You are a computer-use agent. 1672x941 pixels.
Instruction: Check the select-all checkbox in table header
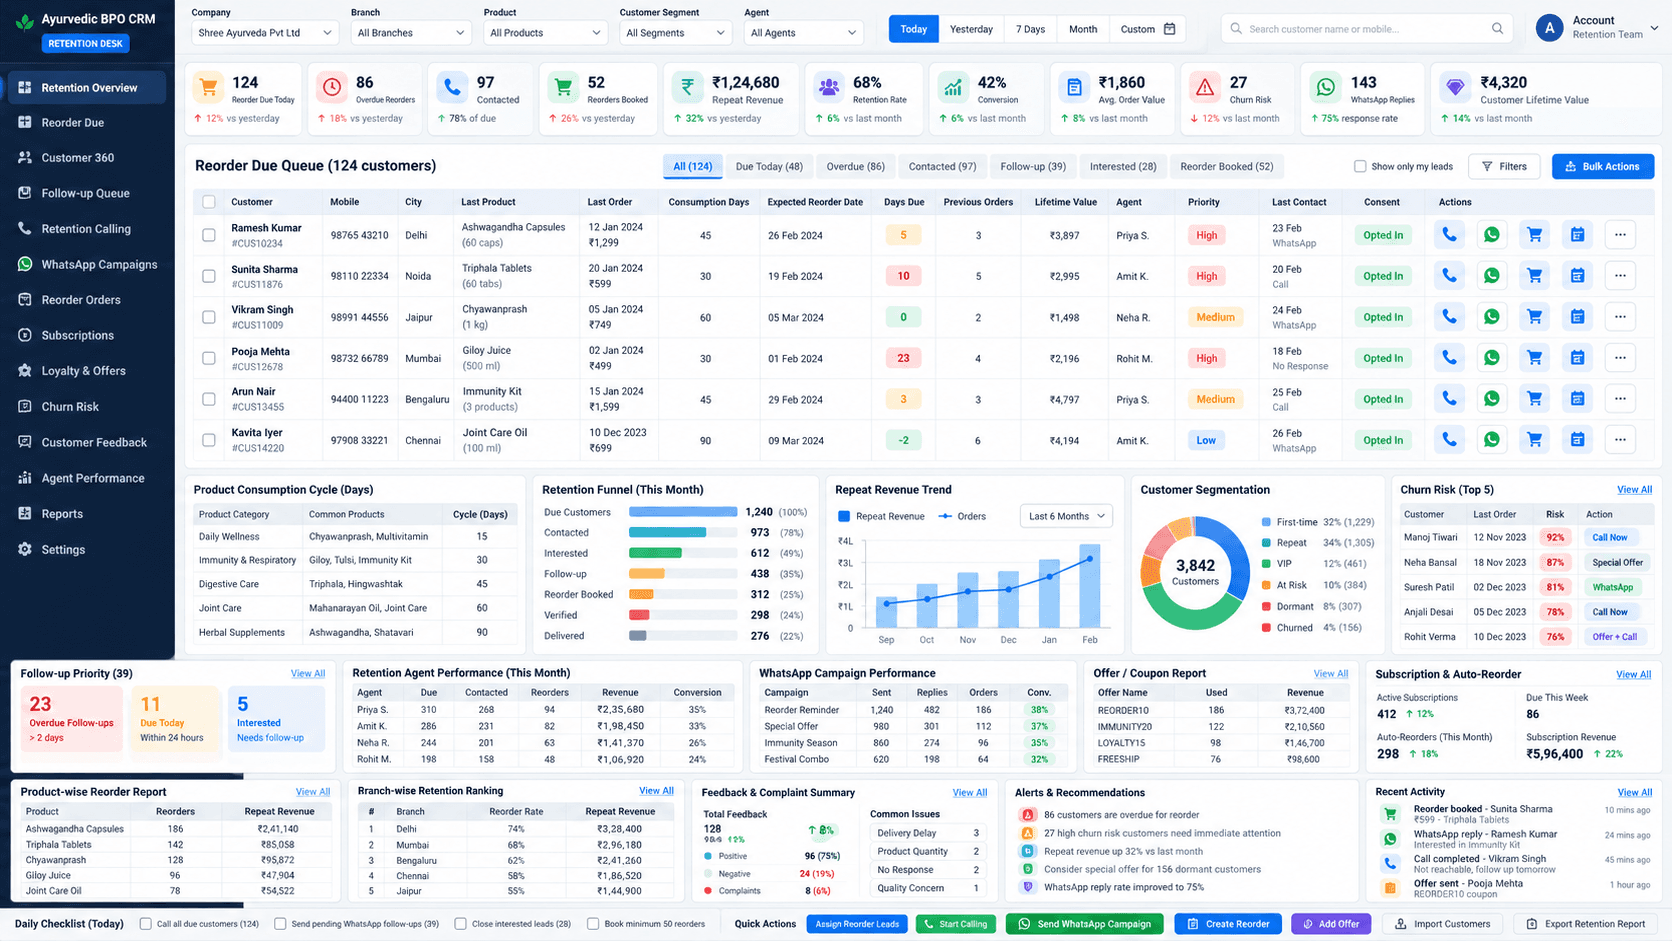point(209,202)
